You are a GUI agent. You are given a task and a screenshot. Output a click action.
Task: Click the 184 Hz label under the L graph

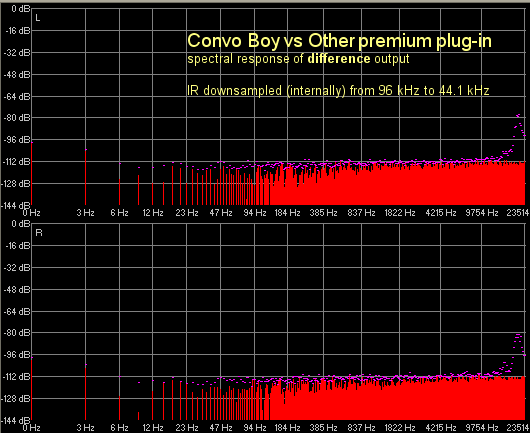[x=287, y=213]
